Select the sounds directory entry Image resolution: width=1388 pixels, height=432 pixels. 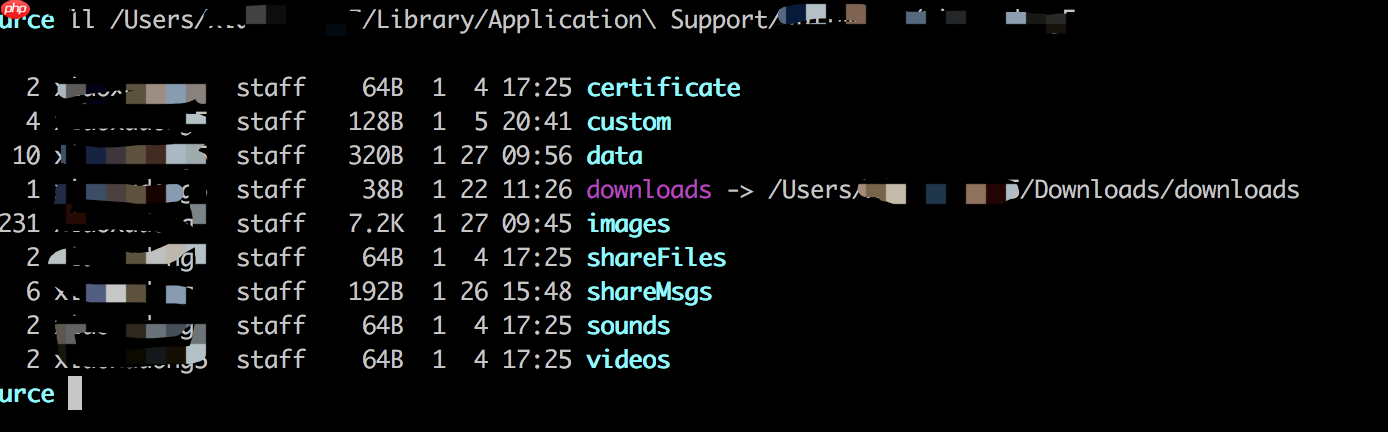[628, 326]
